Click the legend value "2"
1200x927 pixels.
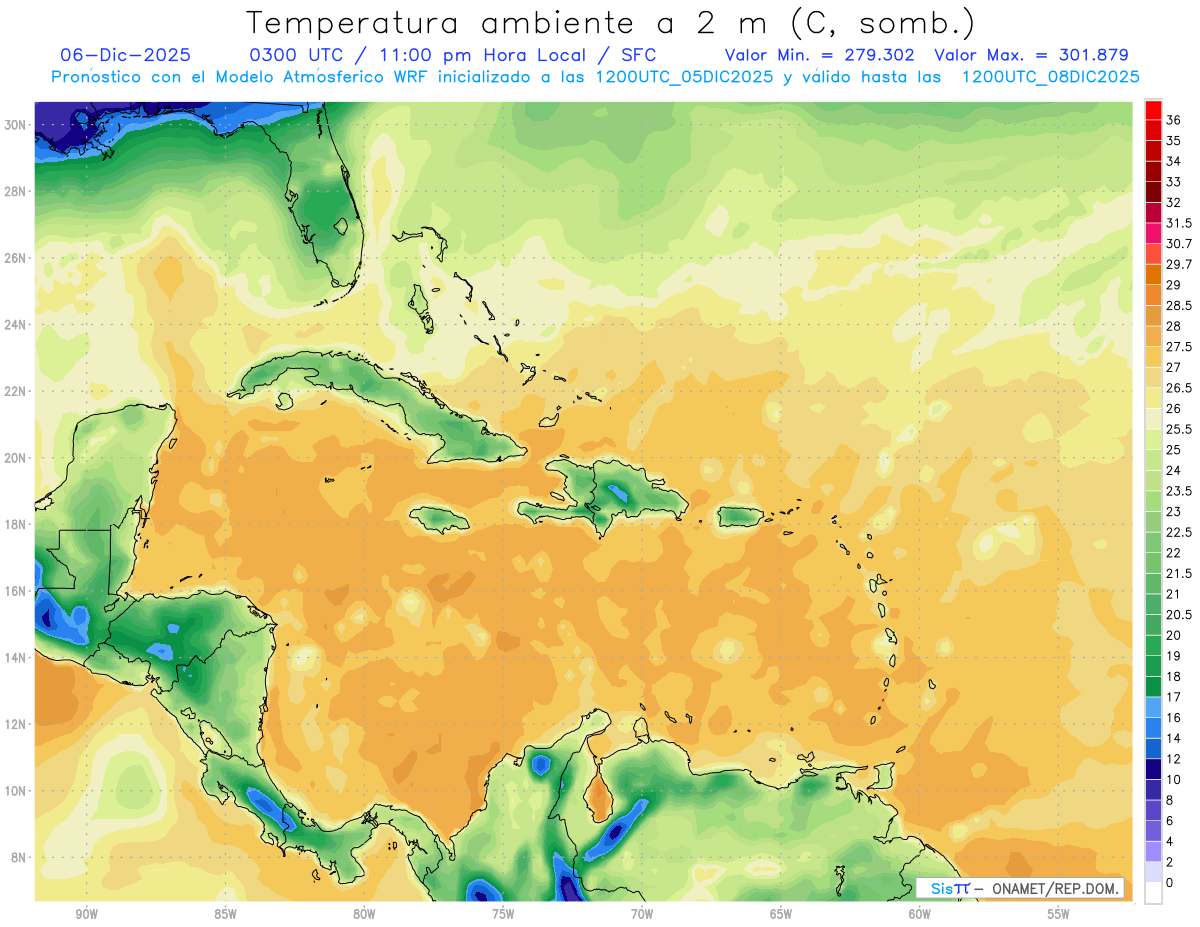1170,862
